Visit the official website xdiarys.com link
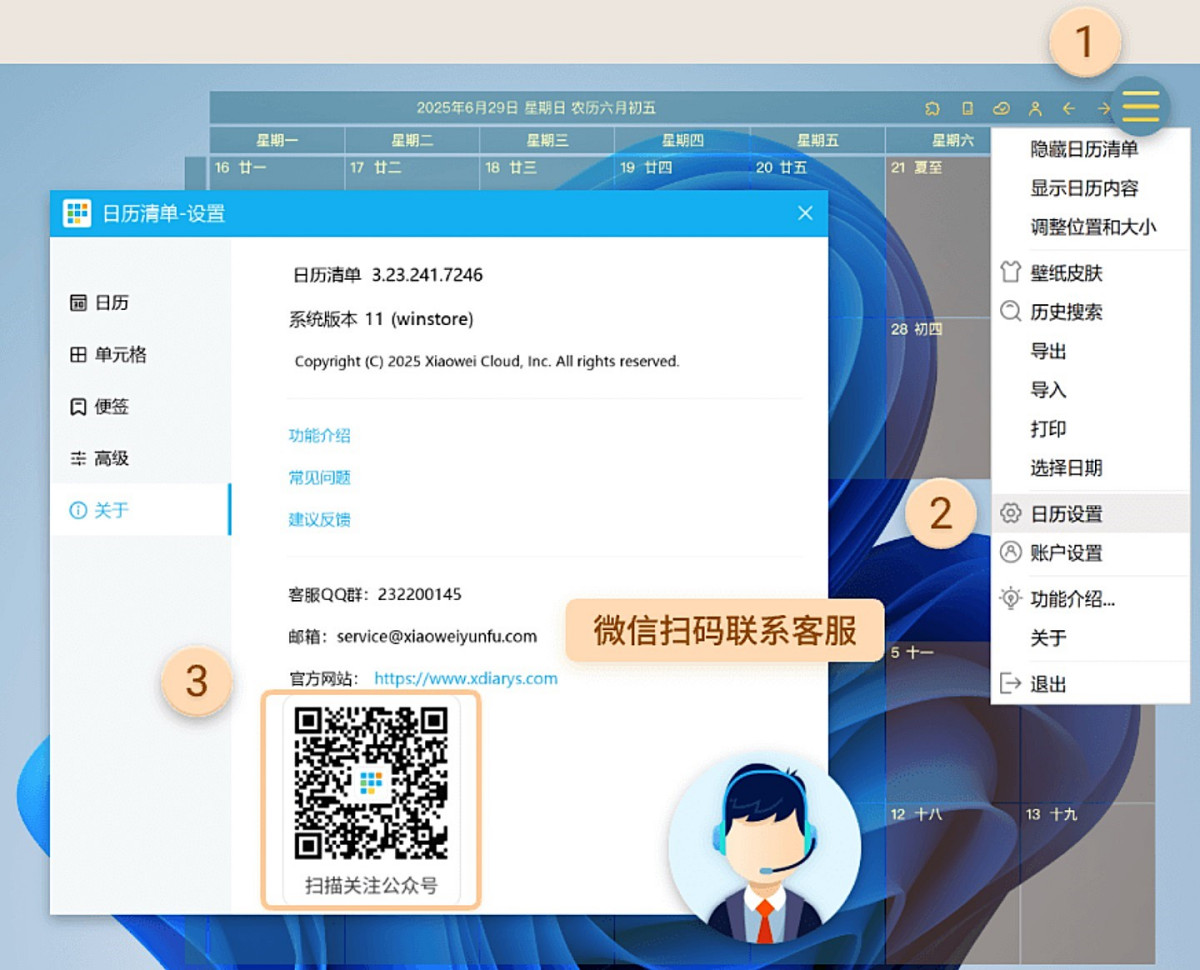1200x970 pixels. [x=466, y=679]
